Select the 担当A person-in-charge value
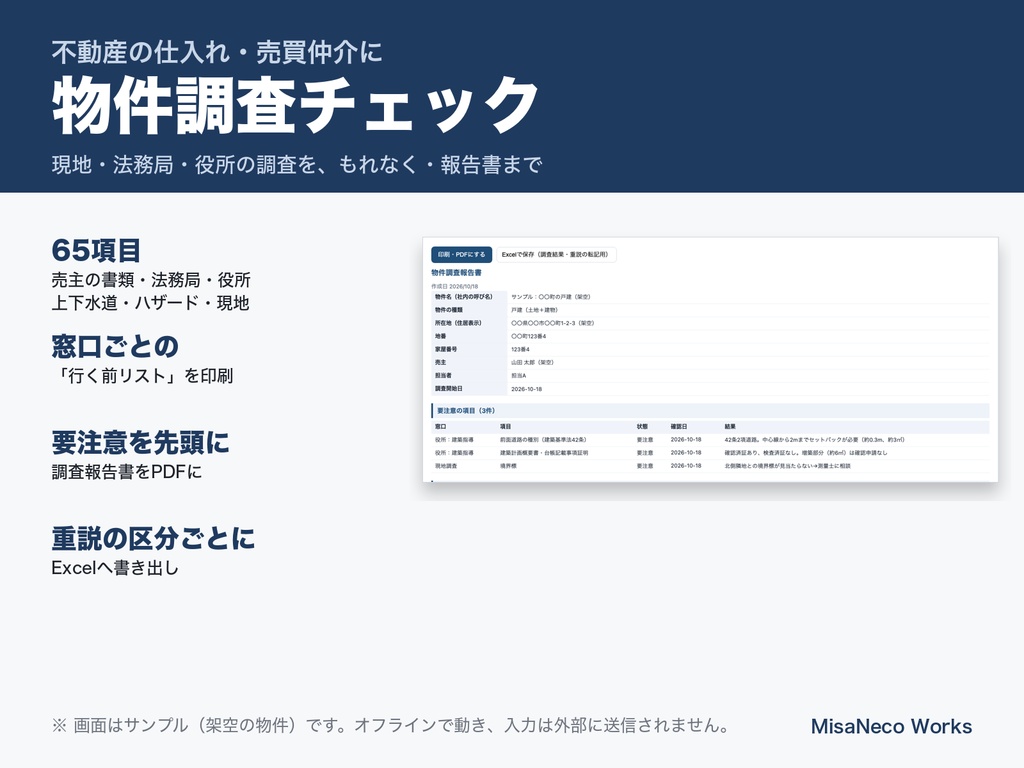Viewport: 1024px width, 768px height. click(x=519, y=376)
